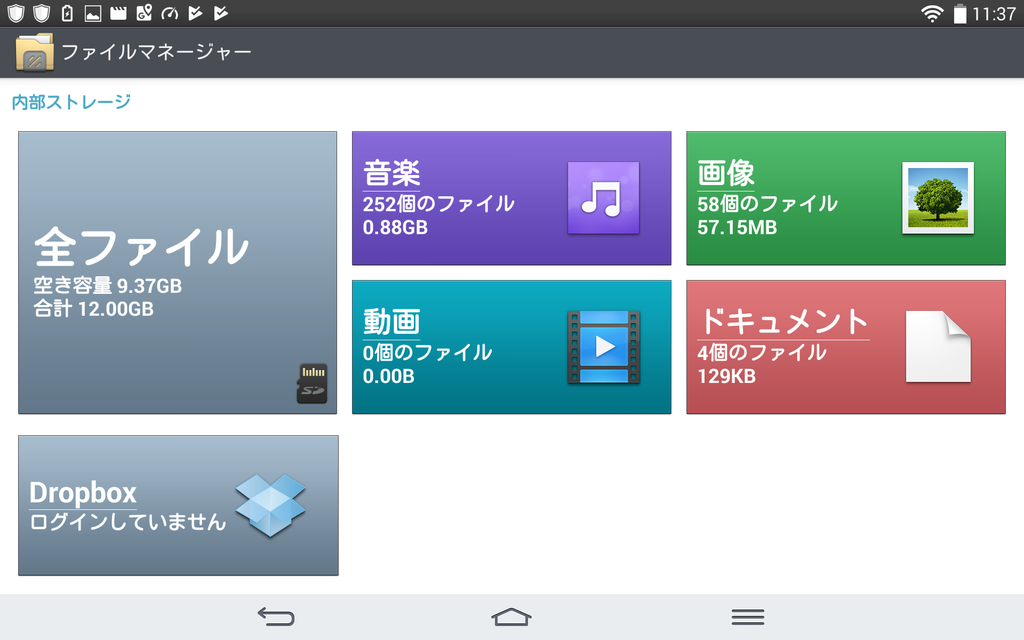Open the menu navigation button
This screenshot has height=640, width=1024.
point(748,616)
